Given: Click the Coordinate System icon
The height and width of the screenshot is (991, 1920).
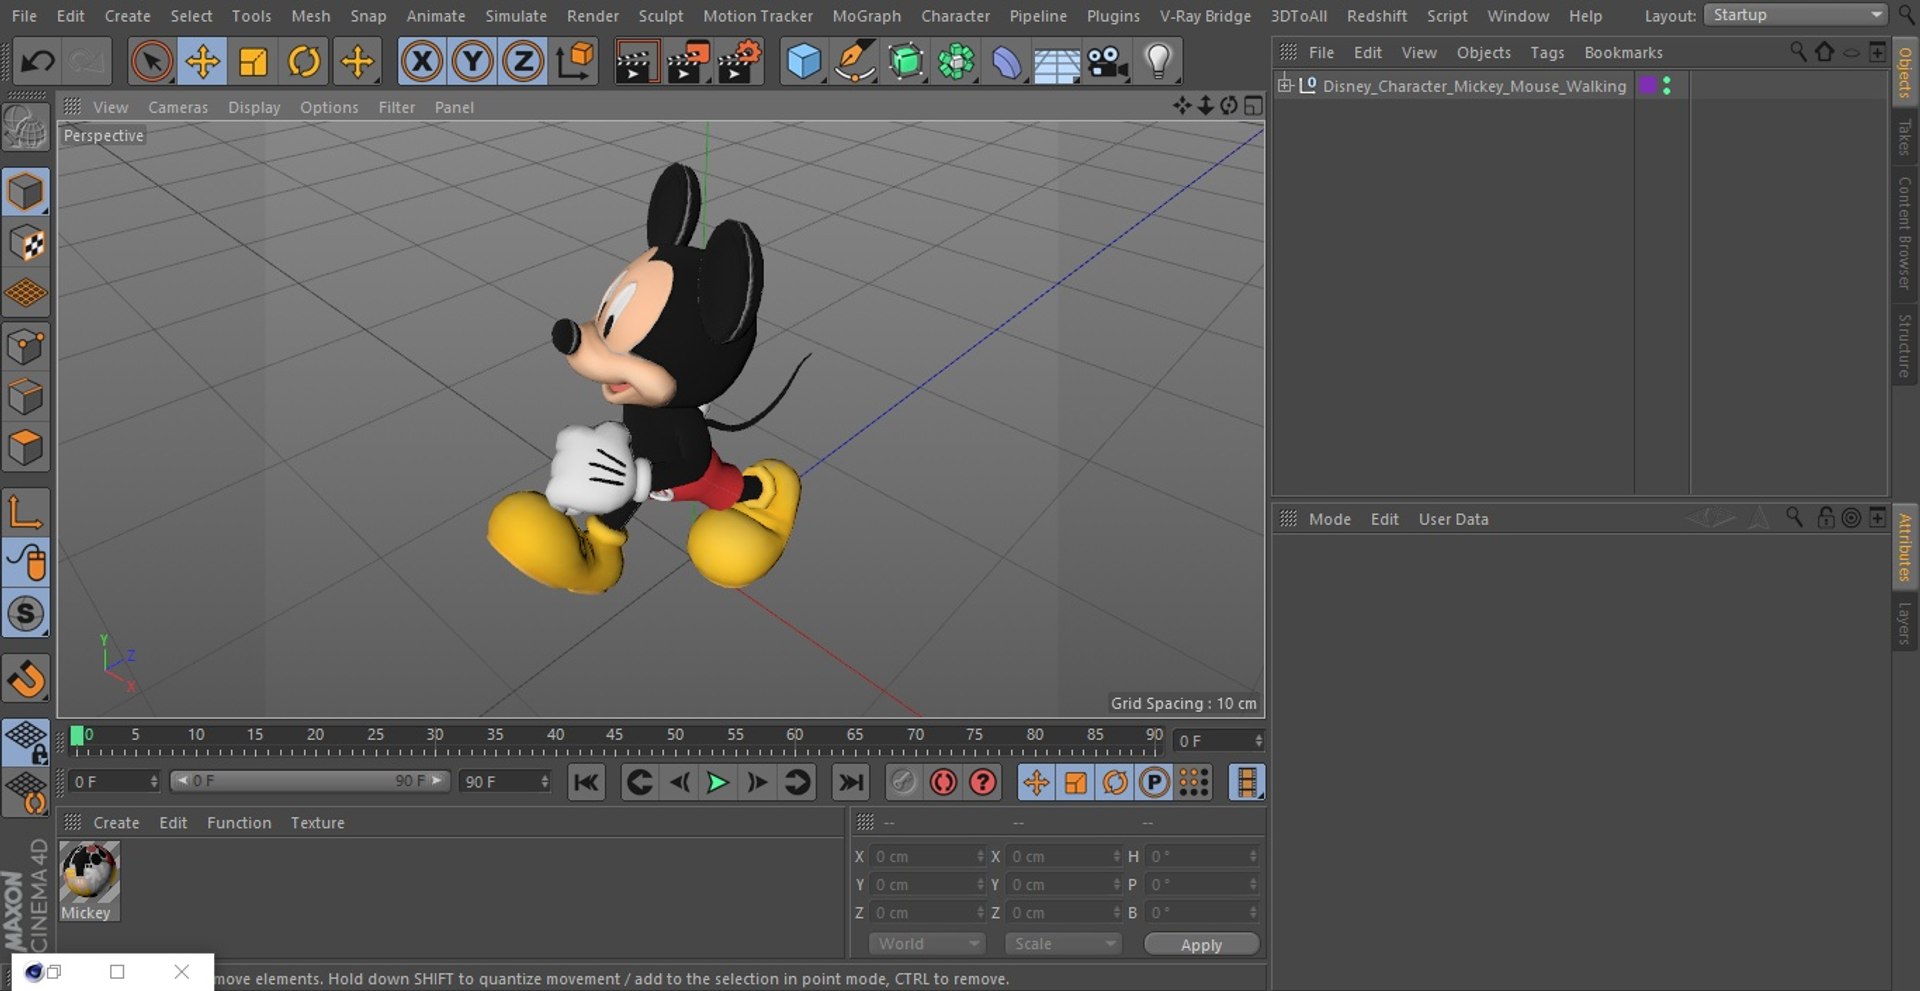Looking at the screenshot, I should [575, 62].
